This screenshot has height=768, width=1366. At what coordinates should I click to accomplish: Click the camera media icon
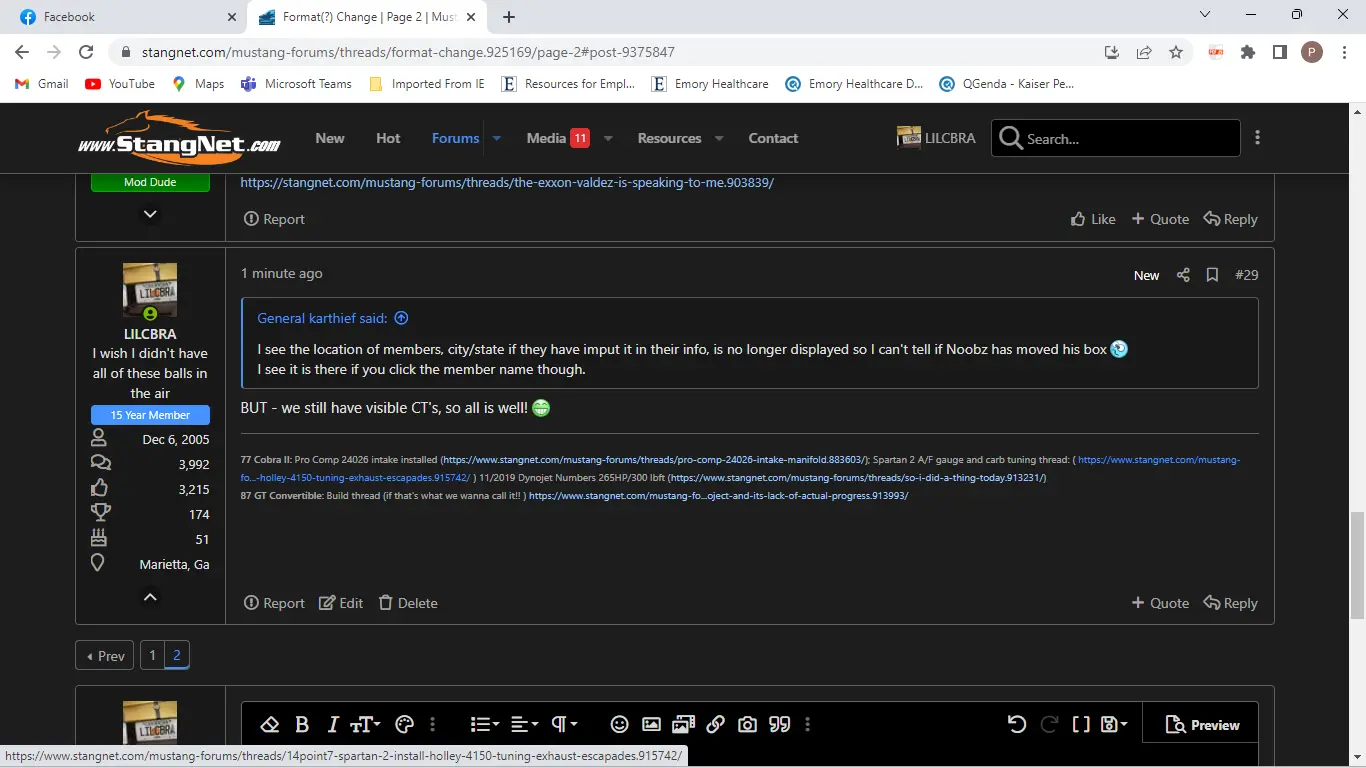coord(747,725)
